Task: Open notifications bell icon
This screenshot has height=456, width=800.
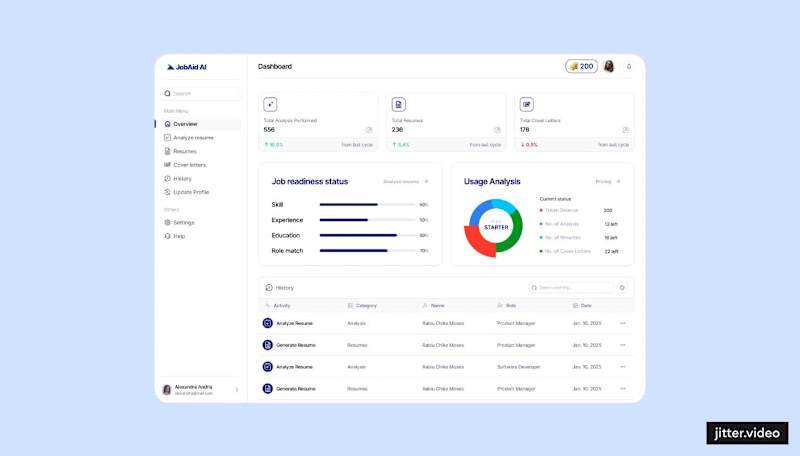Action: [x=629, y=67]
